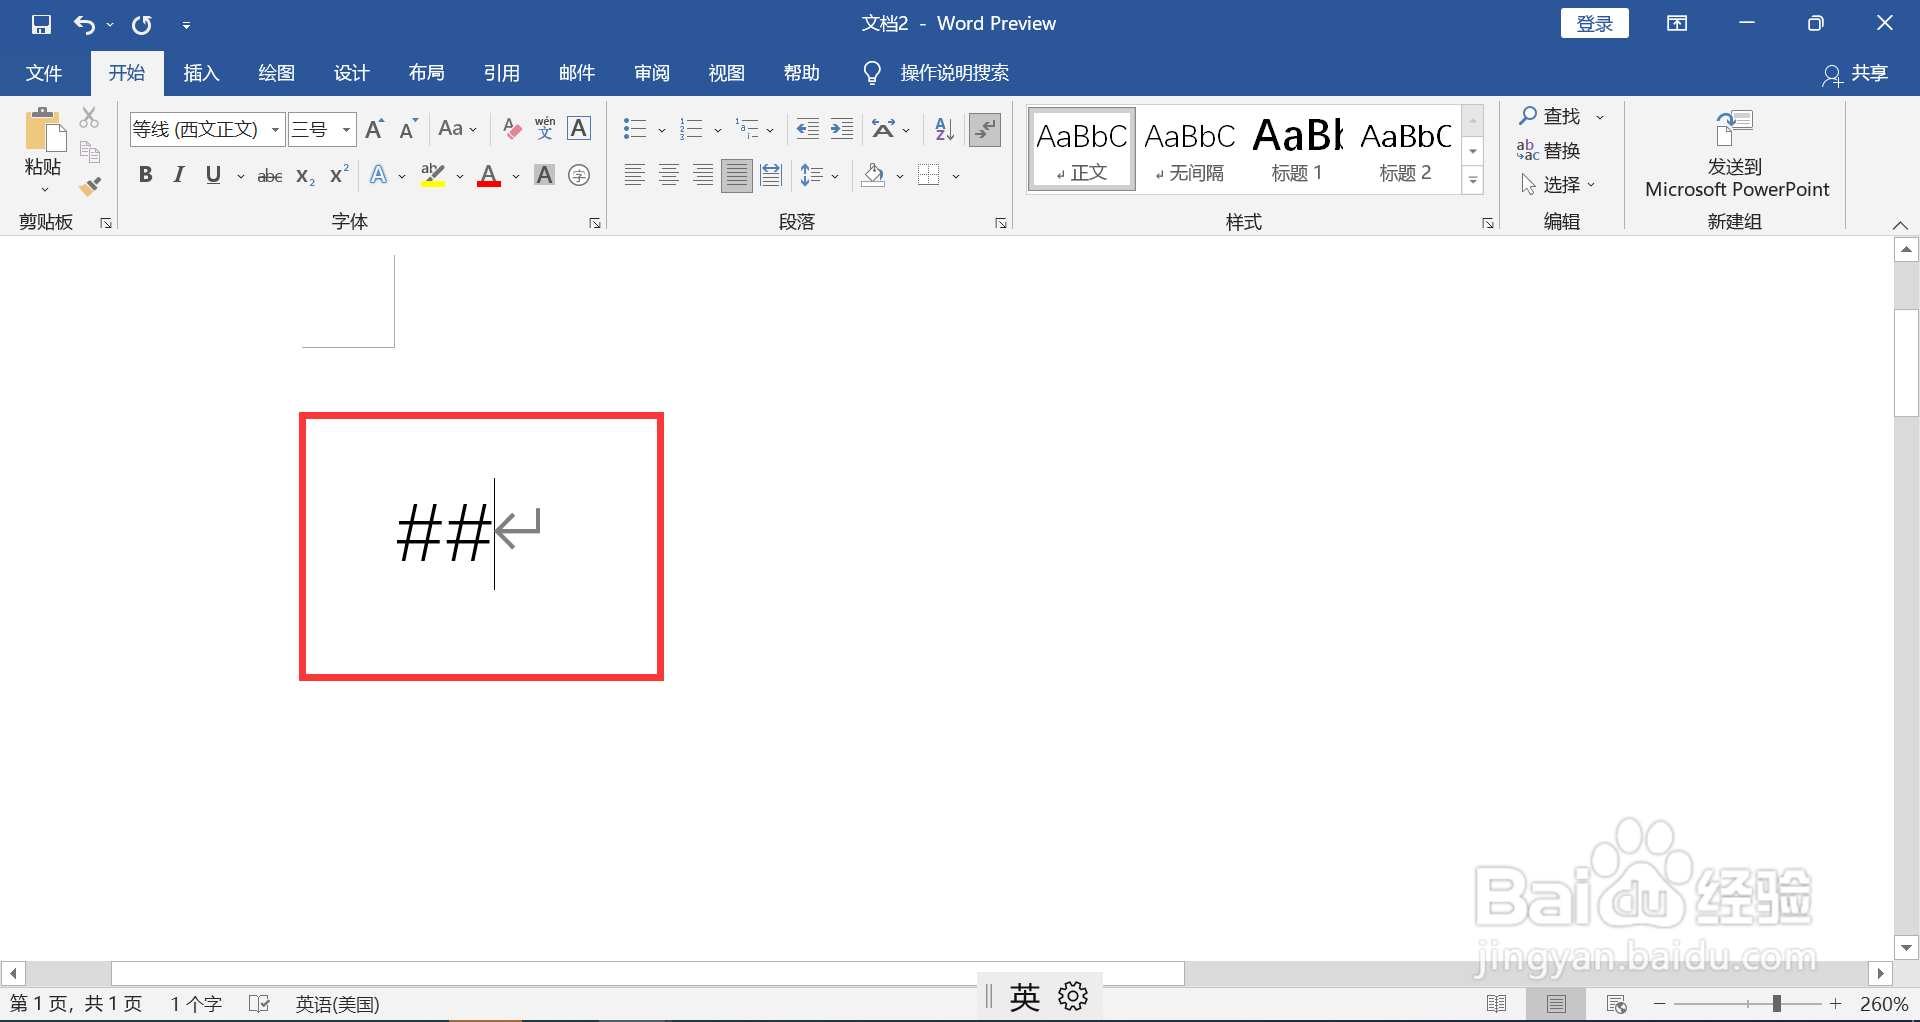Switch to Read Mode view

[1497, 1003]
